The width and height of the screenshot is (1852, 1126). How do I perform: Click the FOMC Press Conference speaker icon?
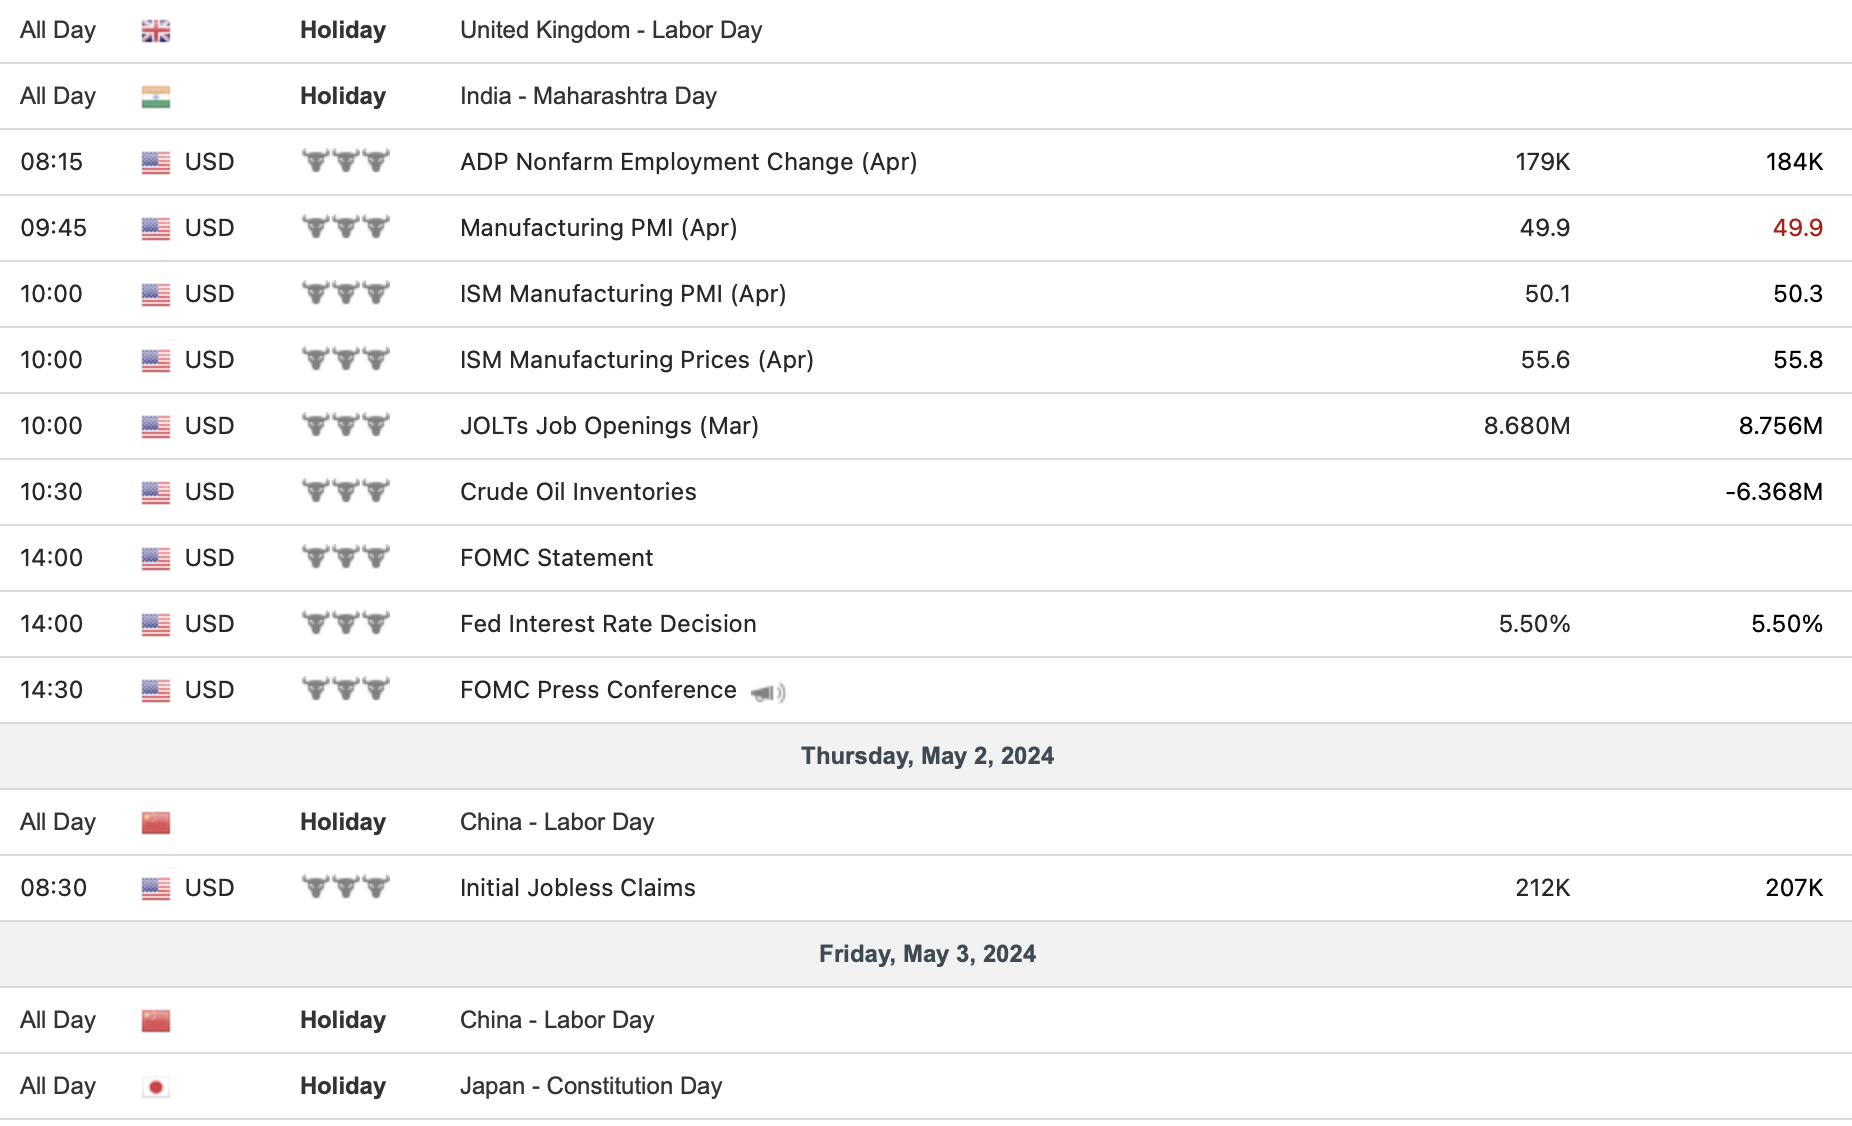point(768,692)
